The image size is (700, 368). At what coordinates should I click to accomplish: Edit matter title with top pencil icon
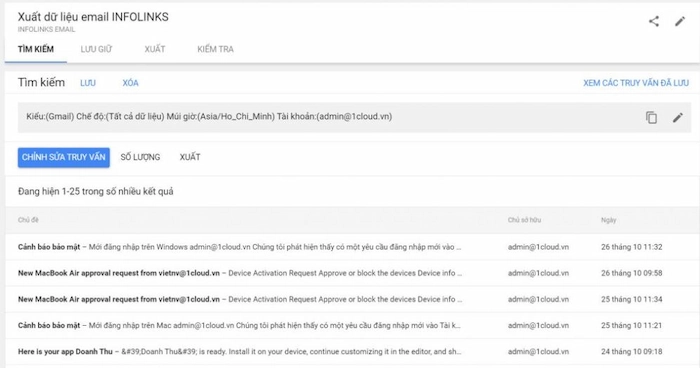coord(680,21)
